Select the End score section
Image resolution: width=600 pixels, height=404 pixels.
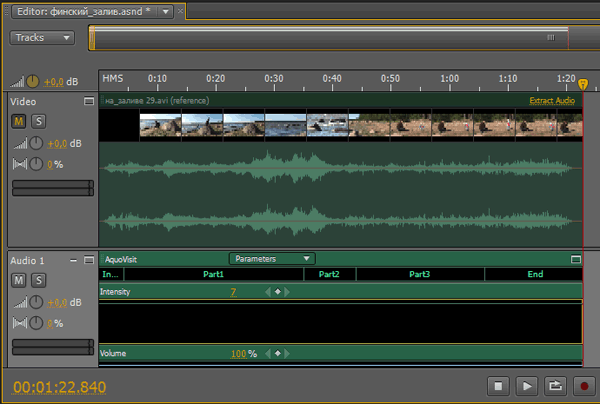[x=534, y=274]
